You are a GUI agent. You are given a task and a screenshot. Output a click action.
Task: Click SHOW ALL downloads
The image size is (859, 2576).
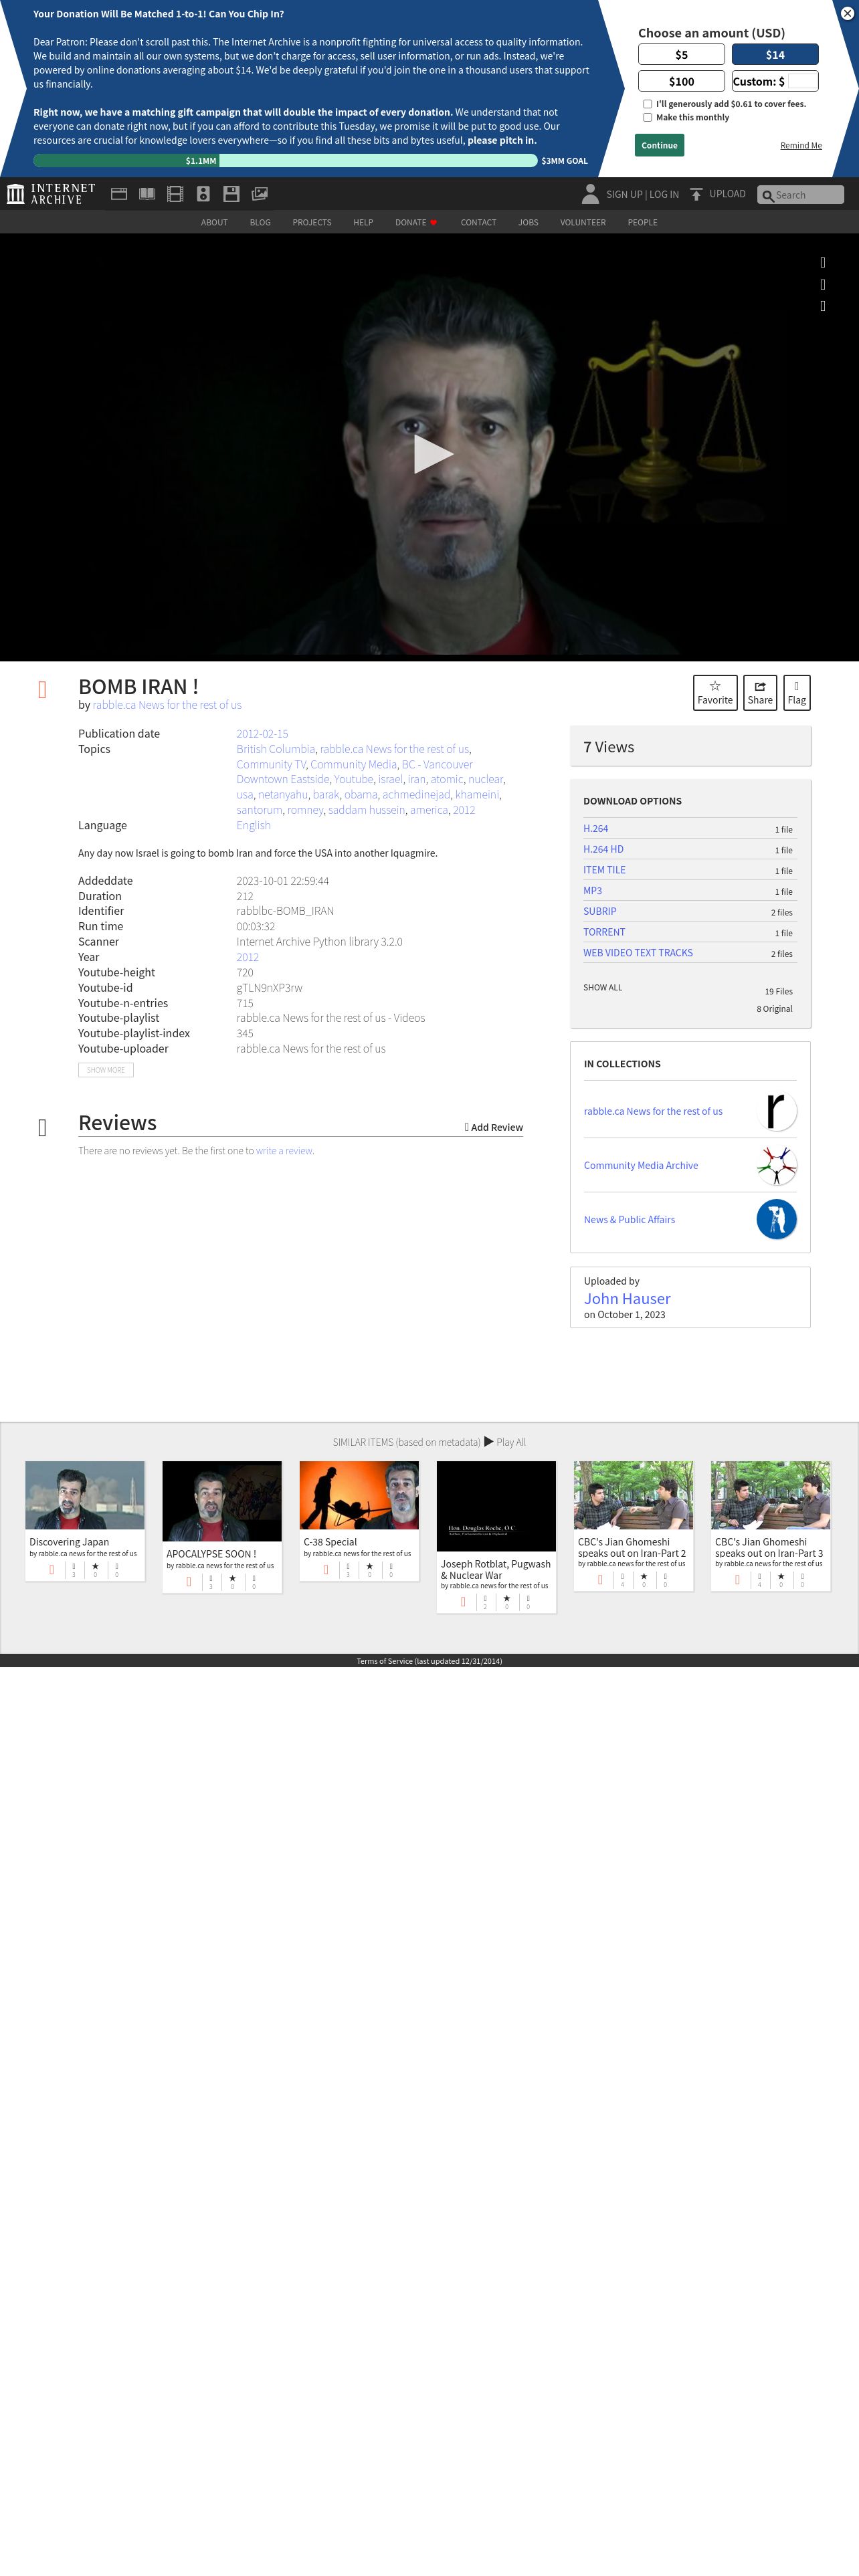coord(603,988)
